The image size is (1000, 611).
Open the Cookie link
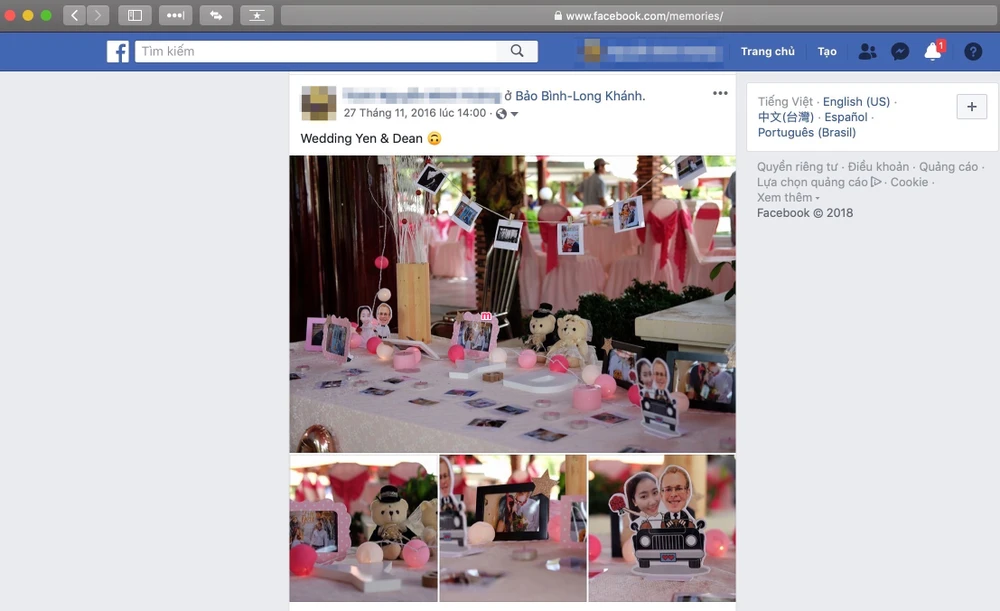click(x=909, y=182)
